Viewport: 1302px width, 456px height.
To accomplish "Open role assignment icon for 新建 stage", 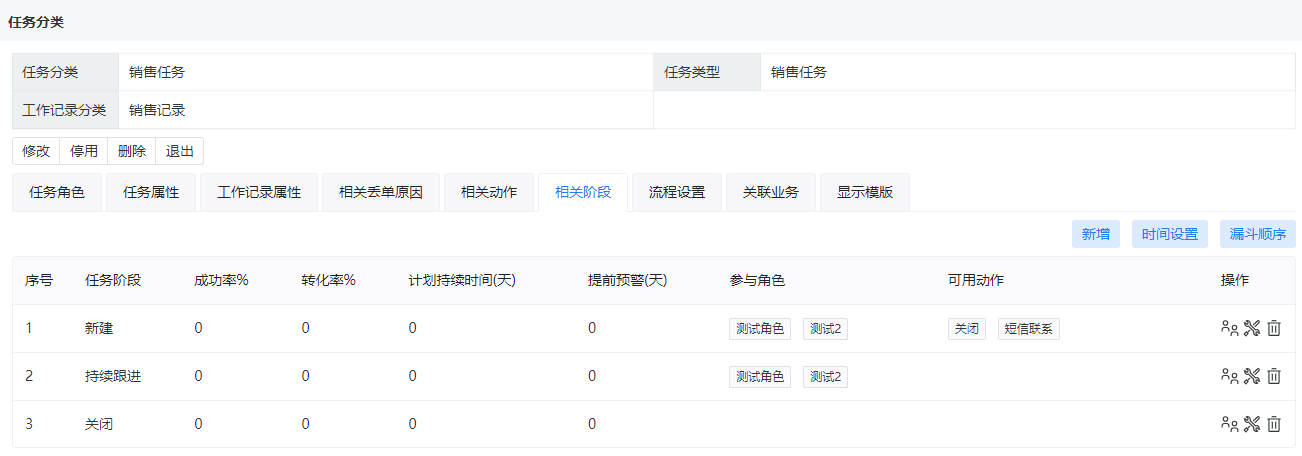I will [1230, 328].
